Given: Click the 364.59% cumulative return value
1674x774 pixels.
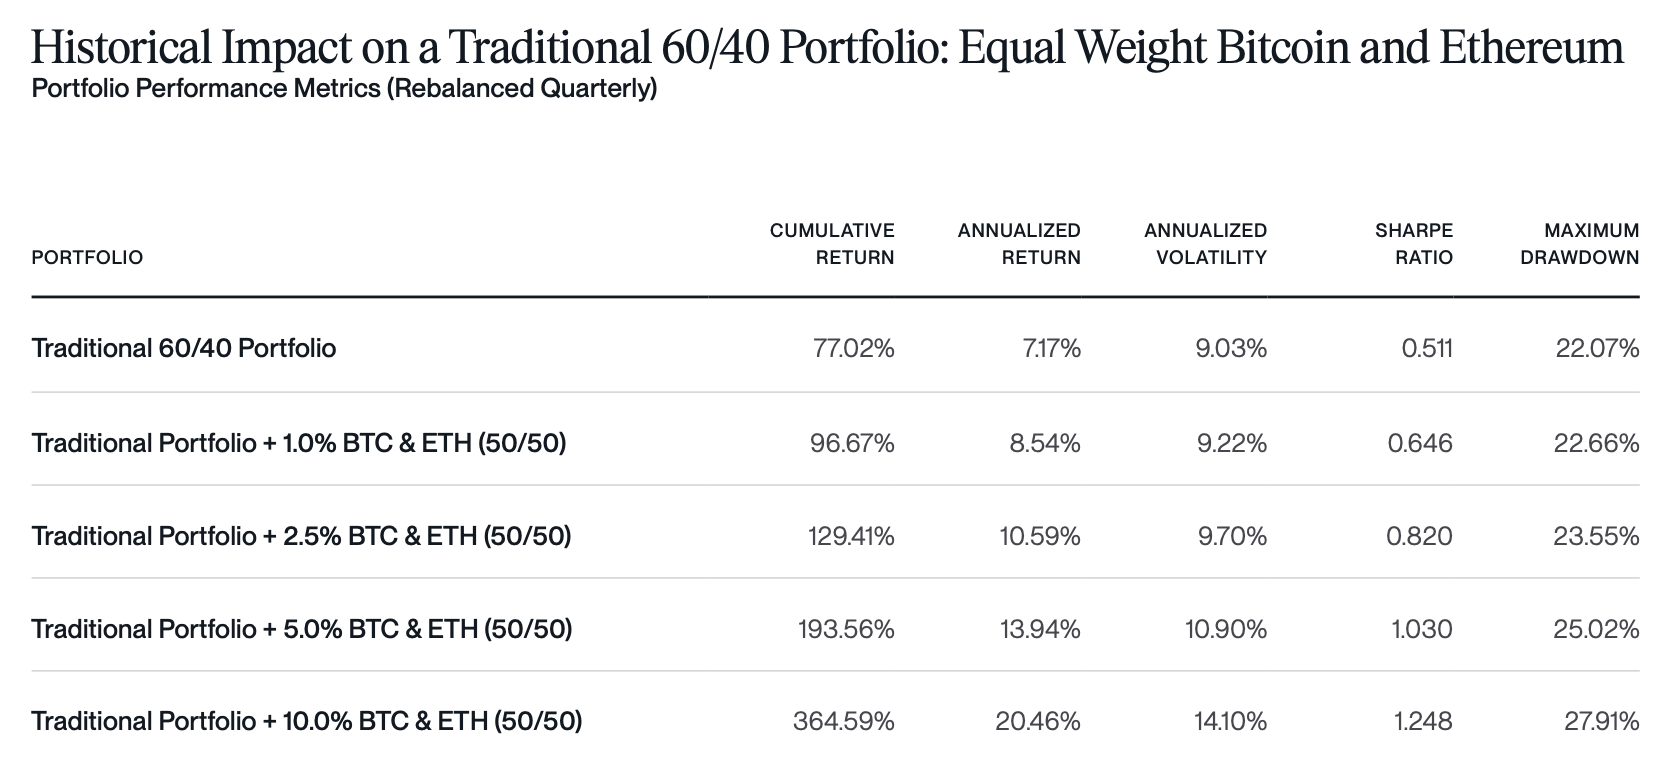Looking at the screenshot, I should [844, 721].
